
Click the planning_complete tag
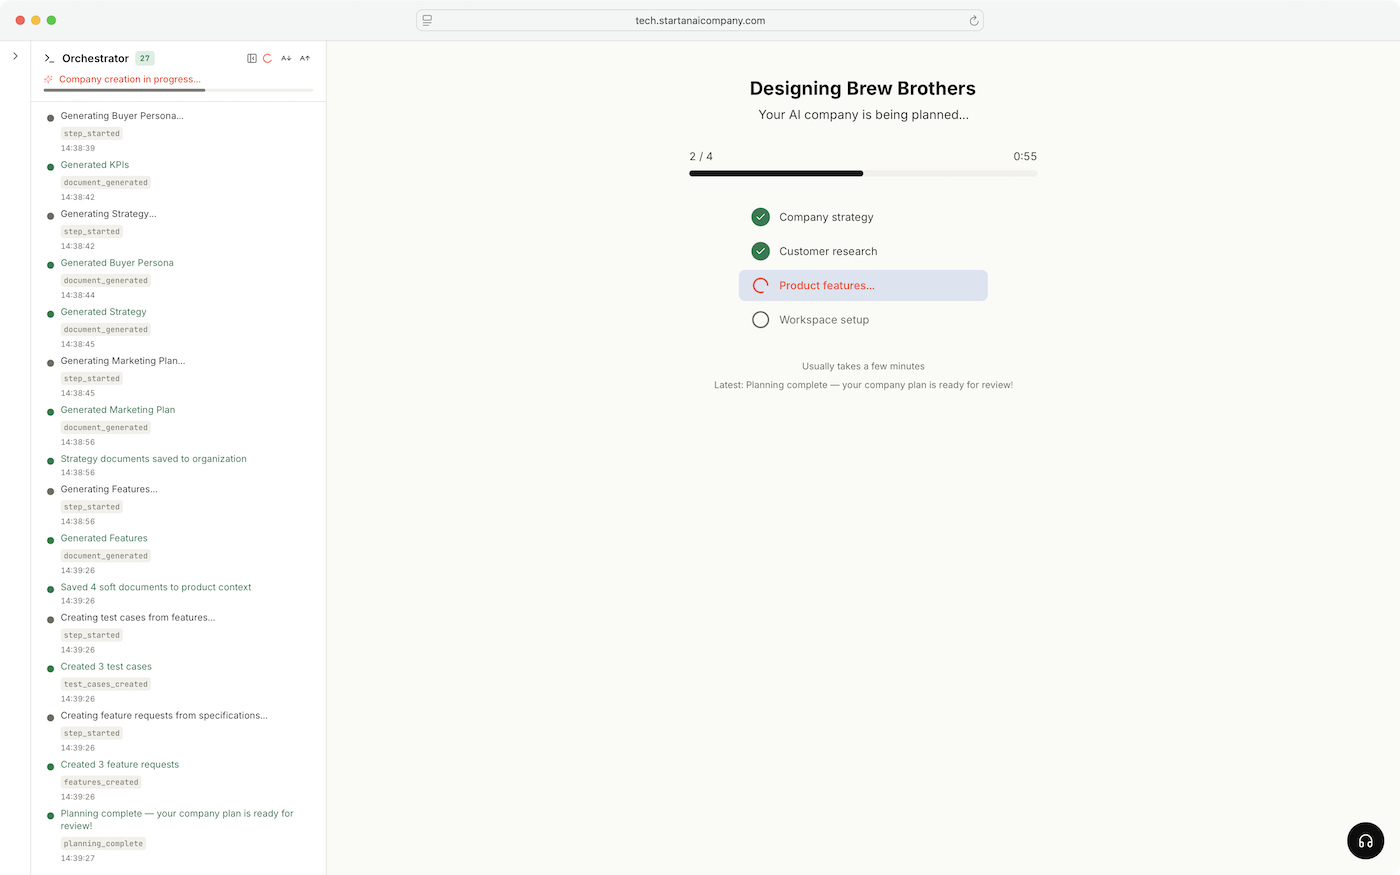[104, 844]
